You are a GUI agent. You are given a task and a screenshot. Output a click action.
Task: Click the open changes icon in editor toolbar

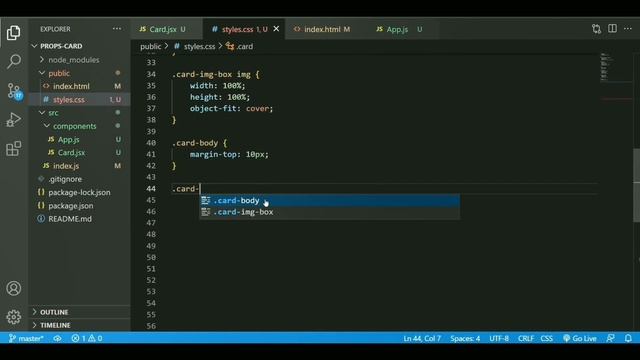[x=596, y=29]
